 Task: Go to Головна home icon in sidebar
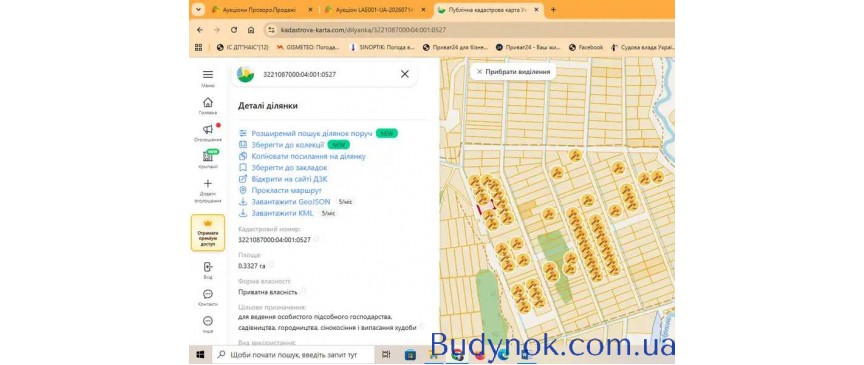[x=208, y=103]
